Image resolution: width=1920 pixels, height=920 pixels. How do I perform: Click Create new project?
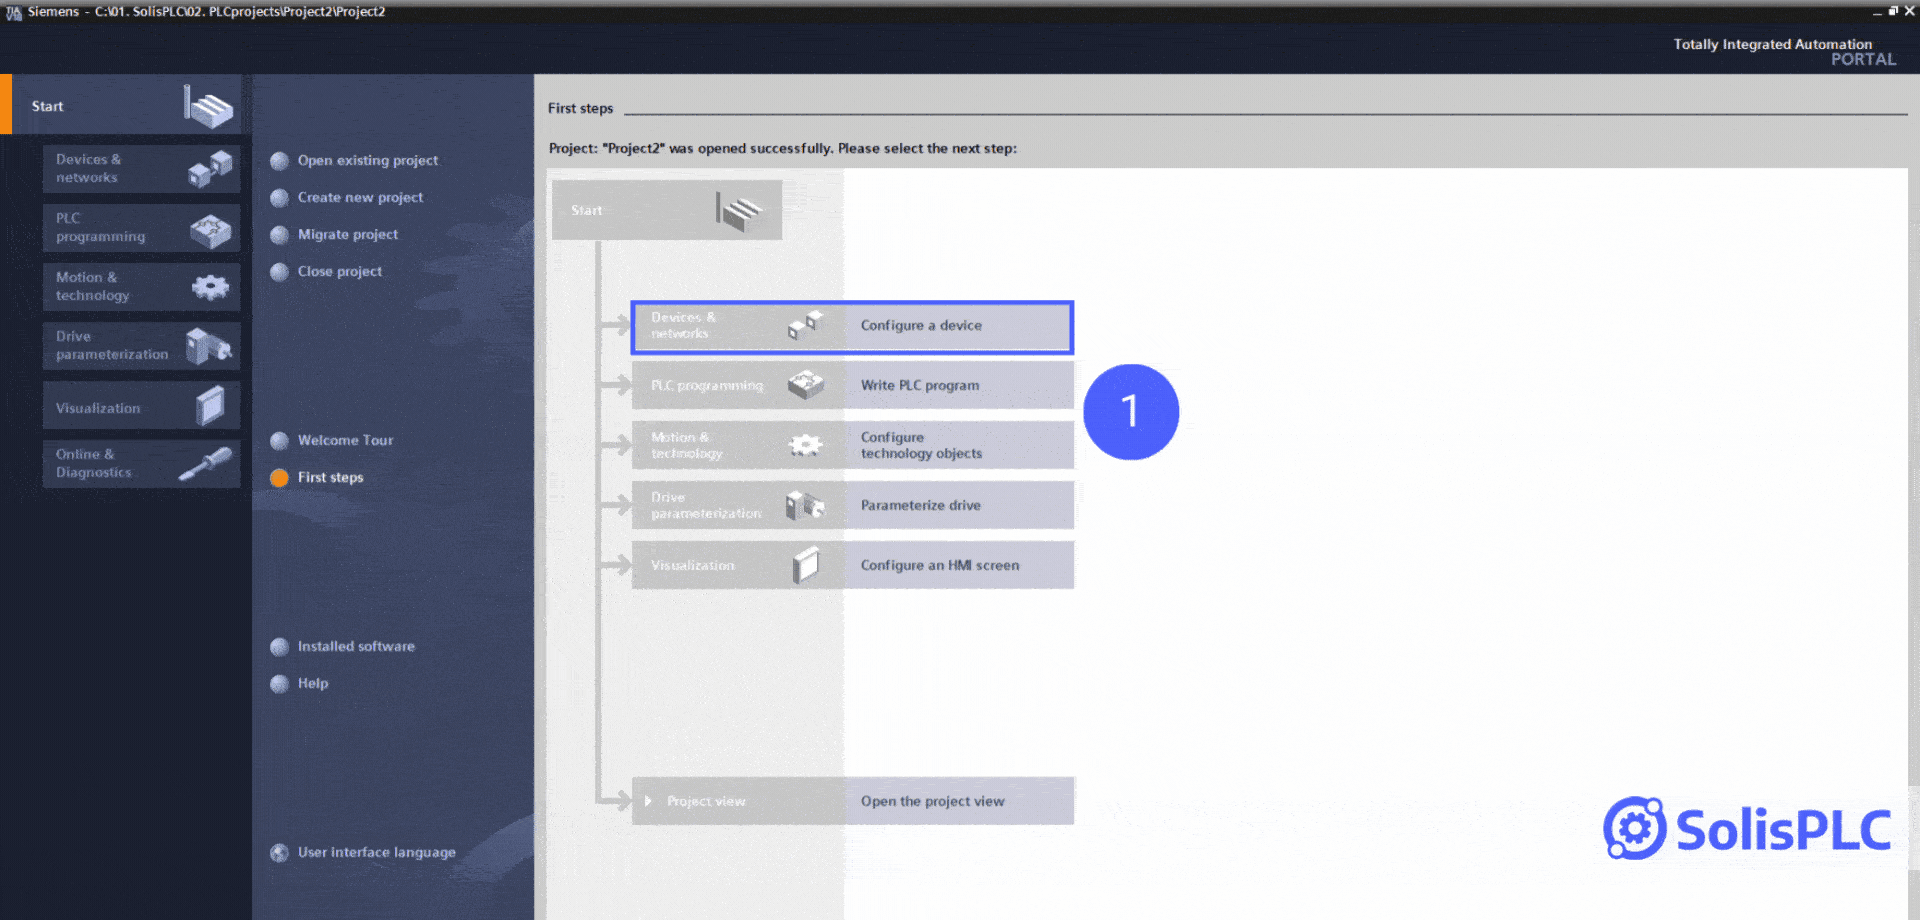(x=359, y=197)
